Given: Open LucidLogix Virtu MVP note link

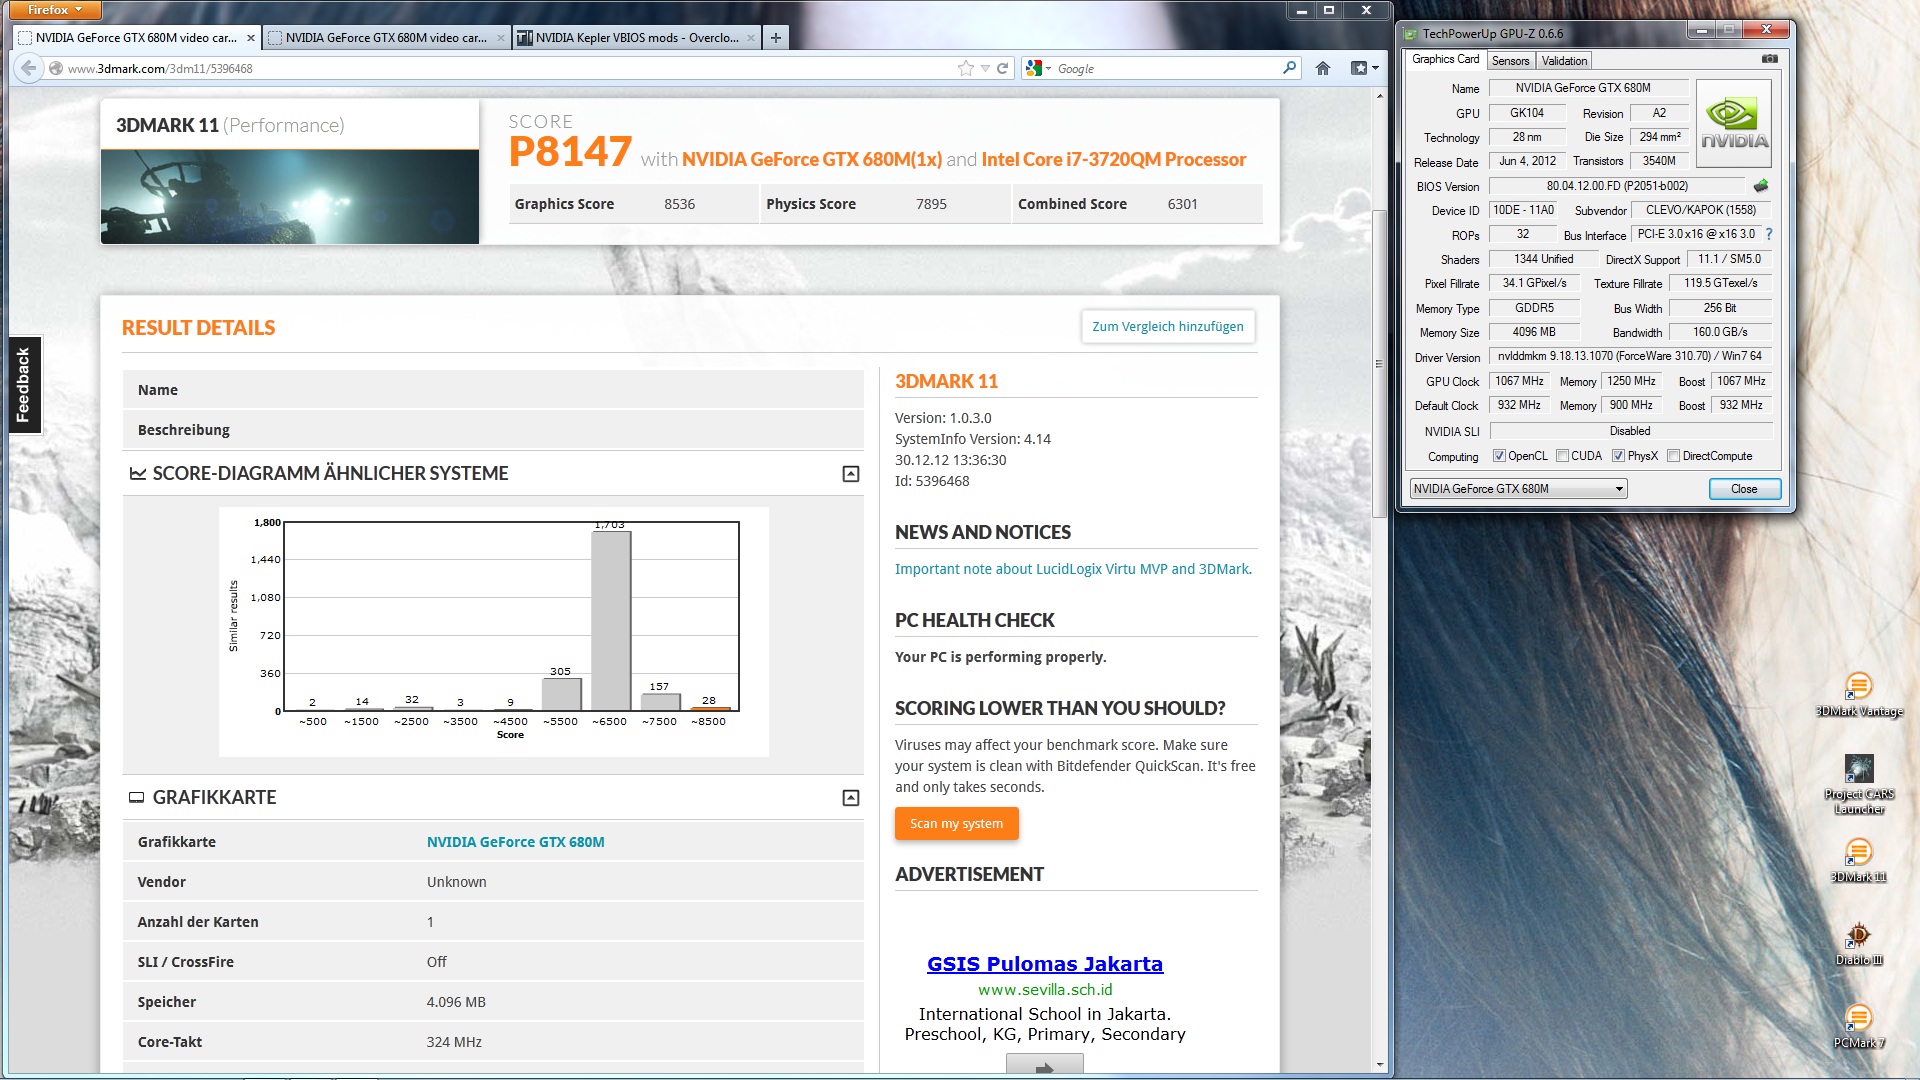Looking at the screenshot, I should click(x=1073, y=569).
